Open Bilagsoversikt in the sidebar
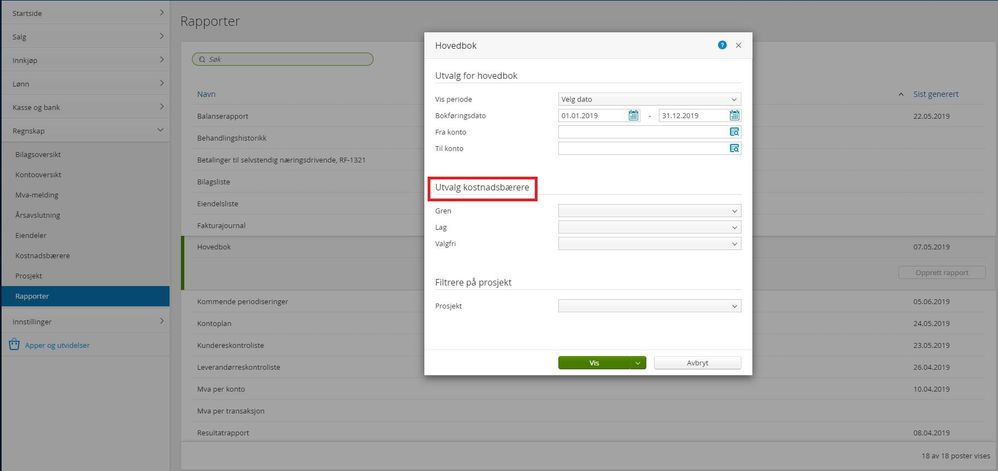Image resolution: width=998 pixels, height=471 pixels. click(x=38, y=154)
